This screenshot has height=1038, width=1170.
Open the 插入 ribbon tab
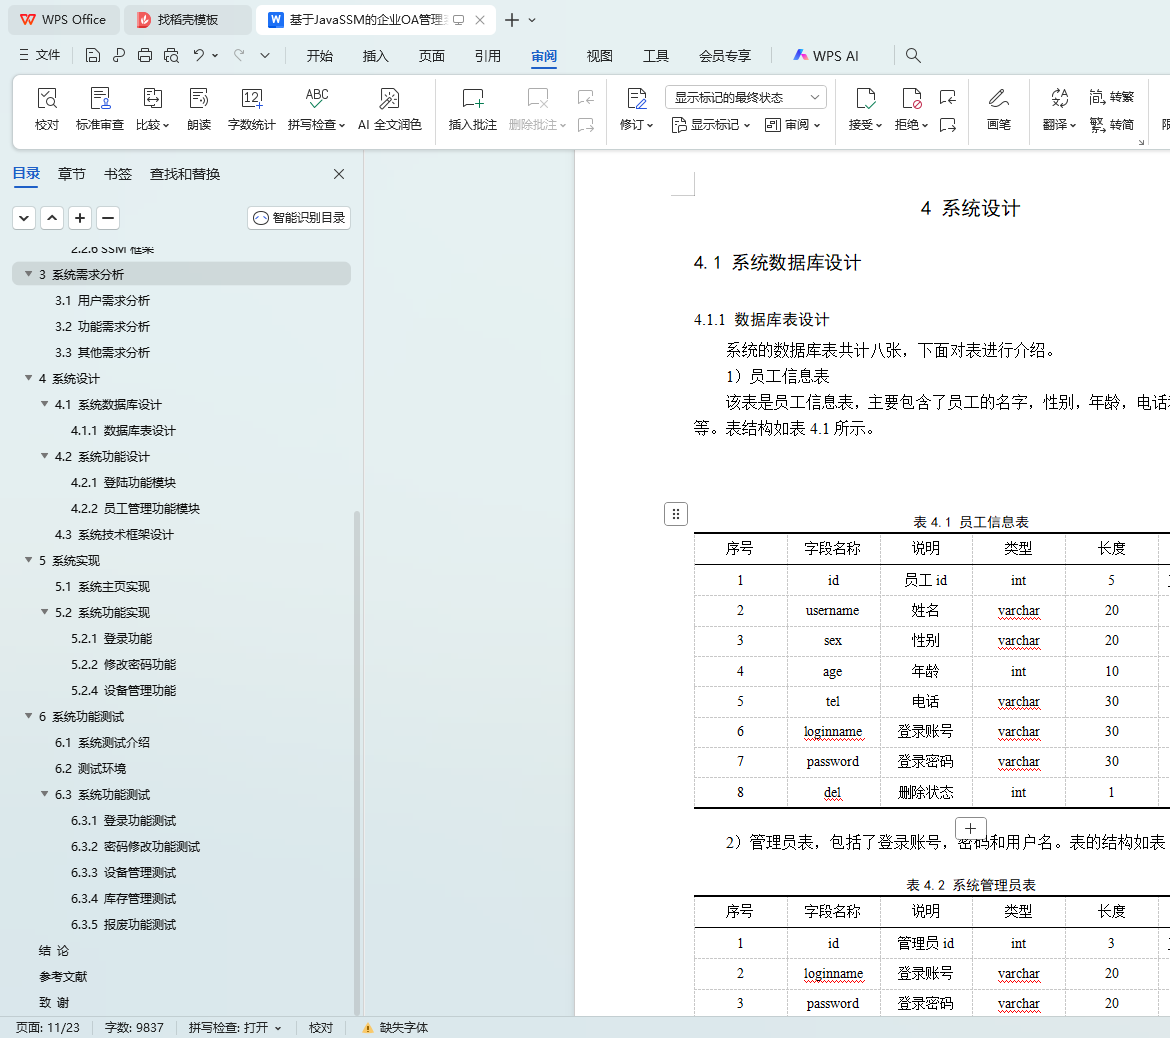tap(375, 56)
